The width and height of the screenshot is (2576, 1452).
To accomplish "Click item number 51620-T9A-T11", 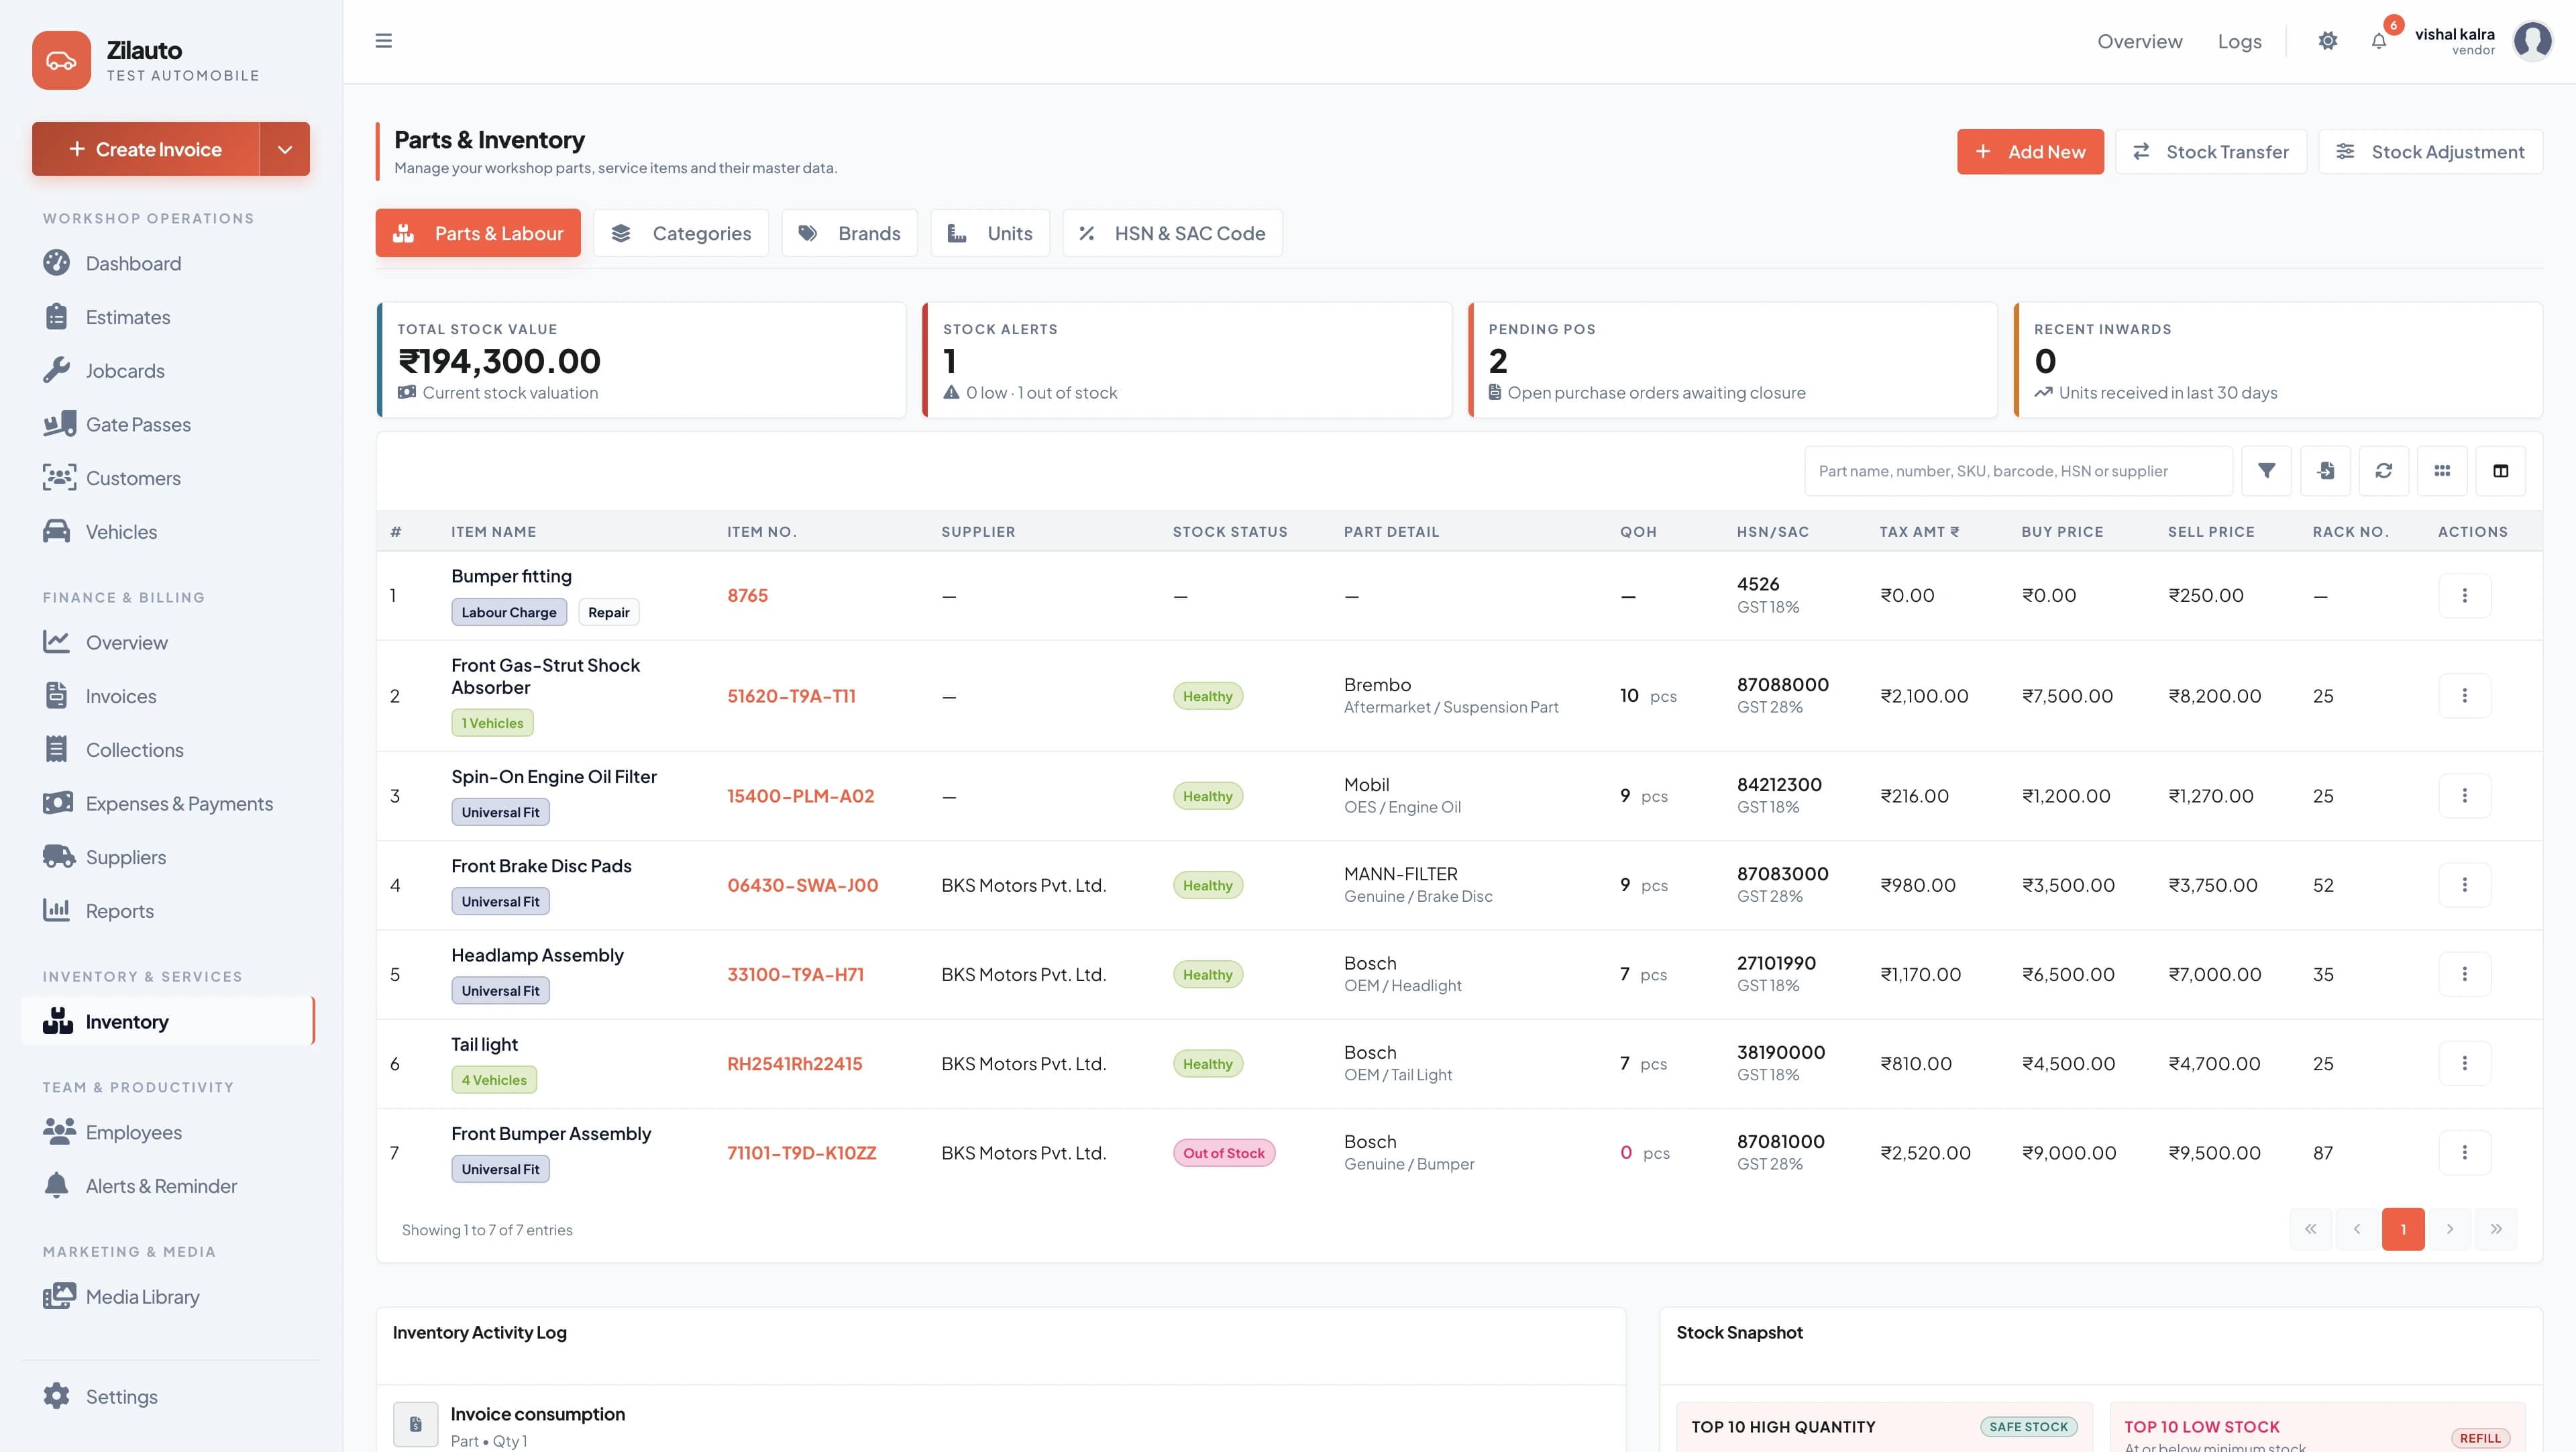I will pos(791,696).
